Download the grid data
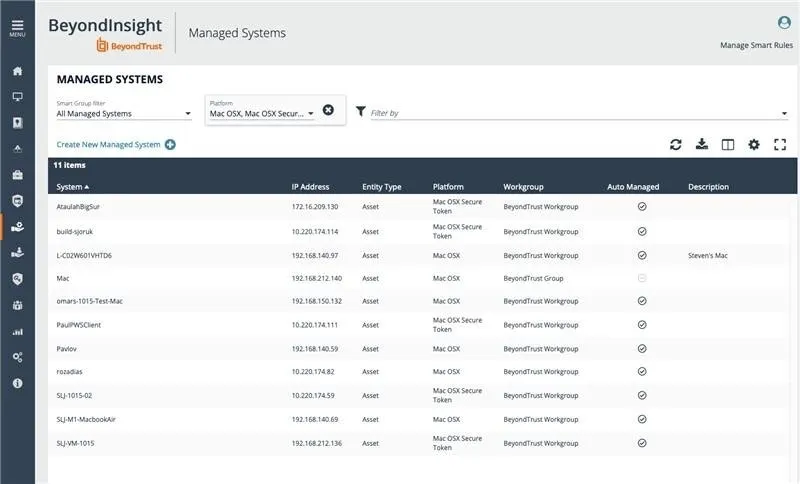Screen dimensions: 800x484 702,144
